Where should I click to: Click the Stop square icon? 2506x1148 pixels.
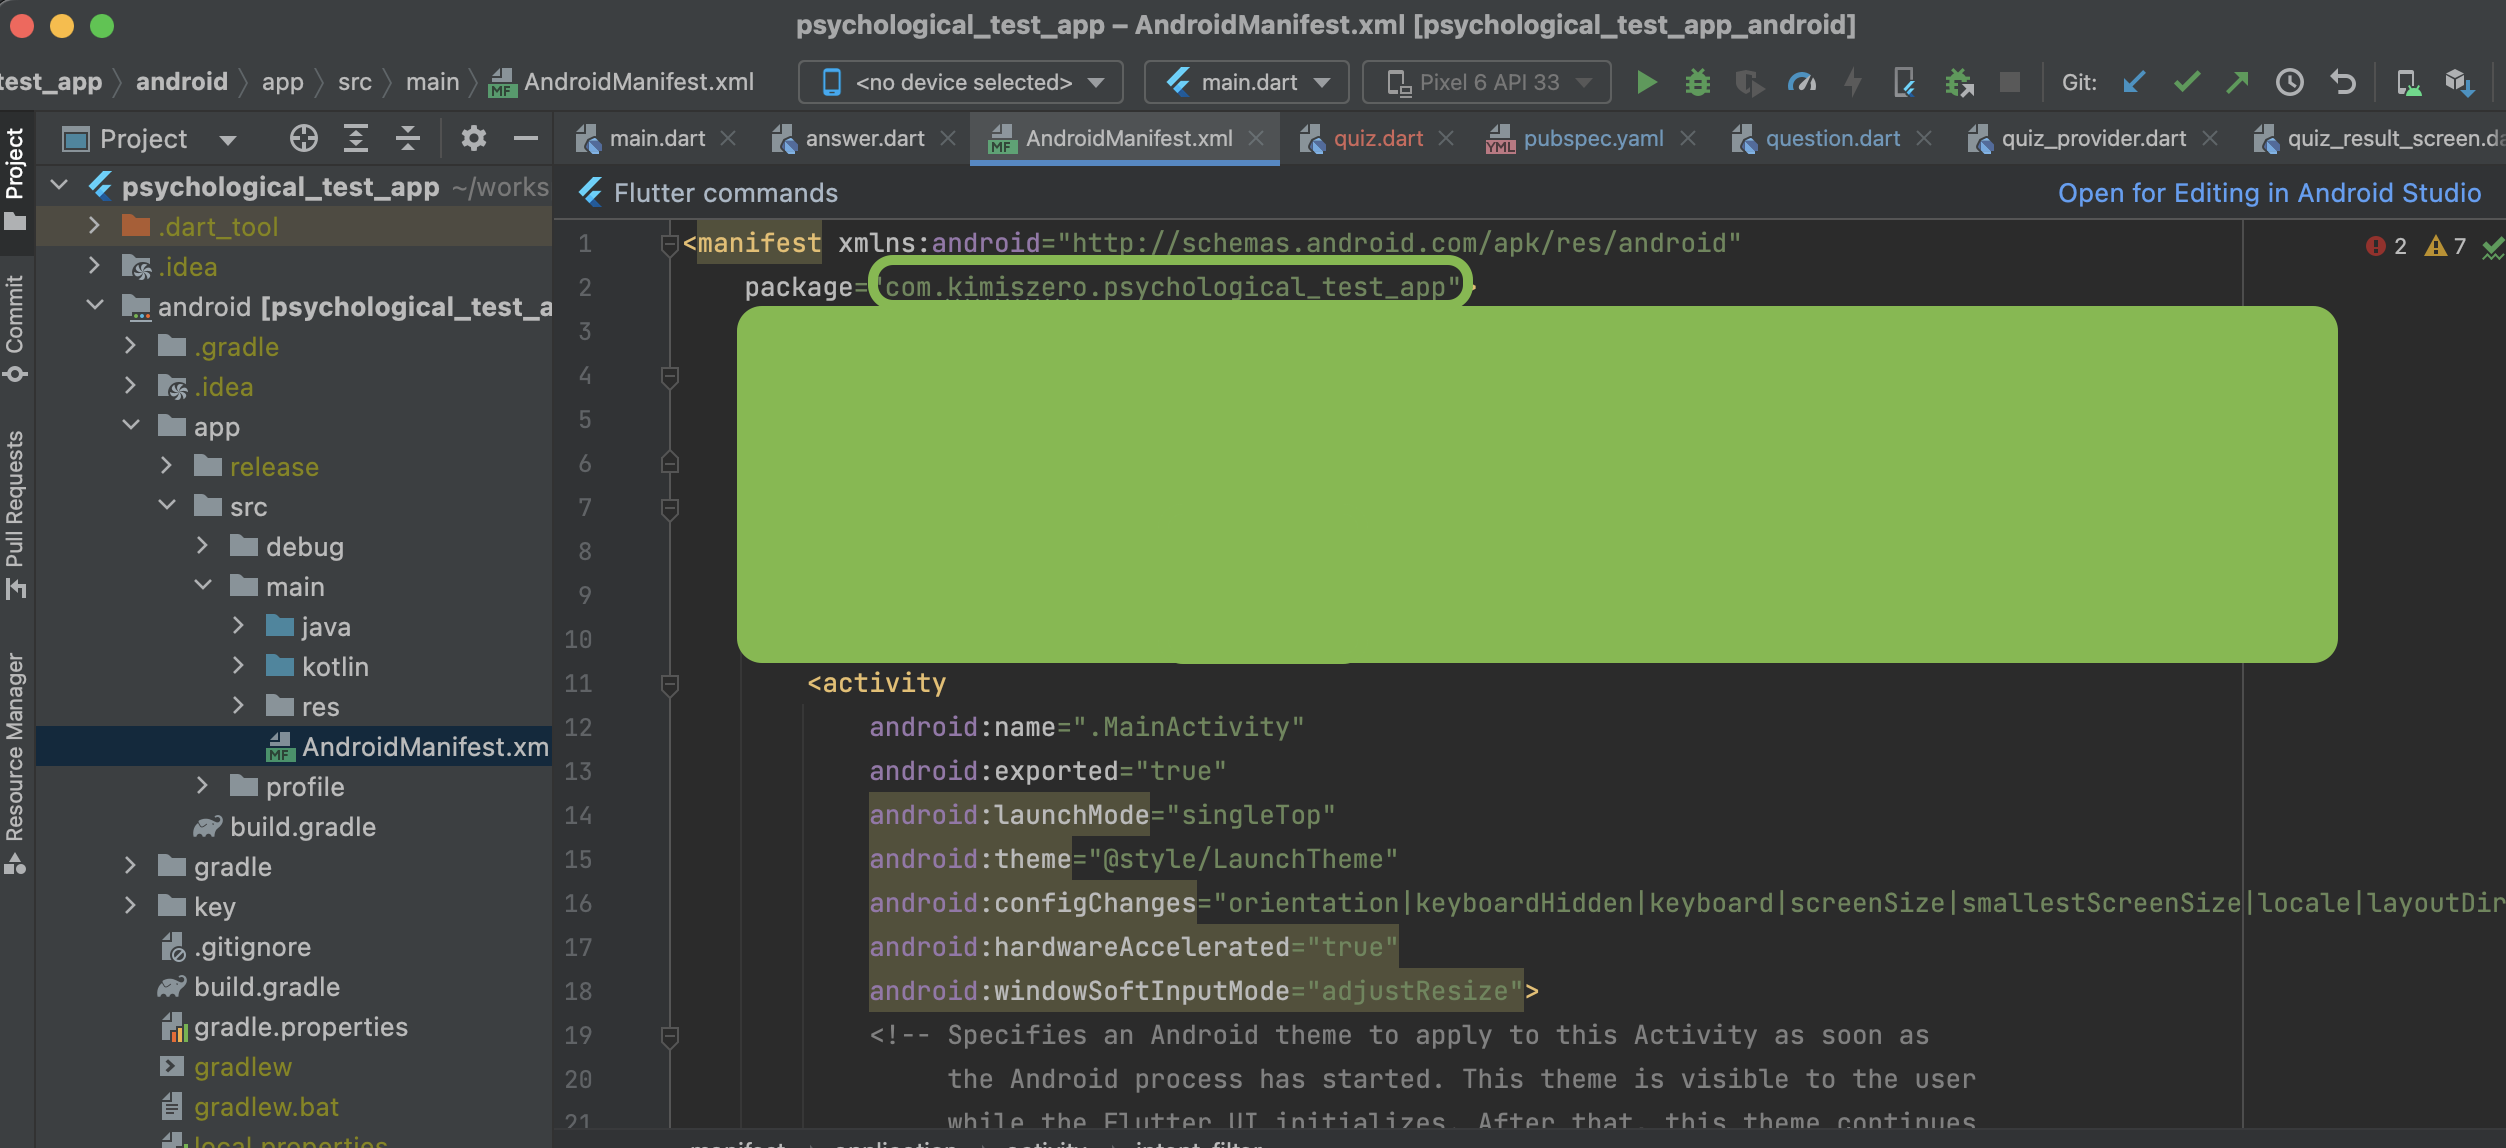coord(2009,82)
